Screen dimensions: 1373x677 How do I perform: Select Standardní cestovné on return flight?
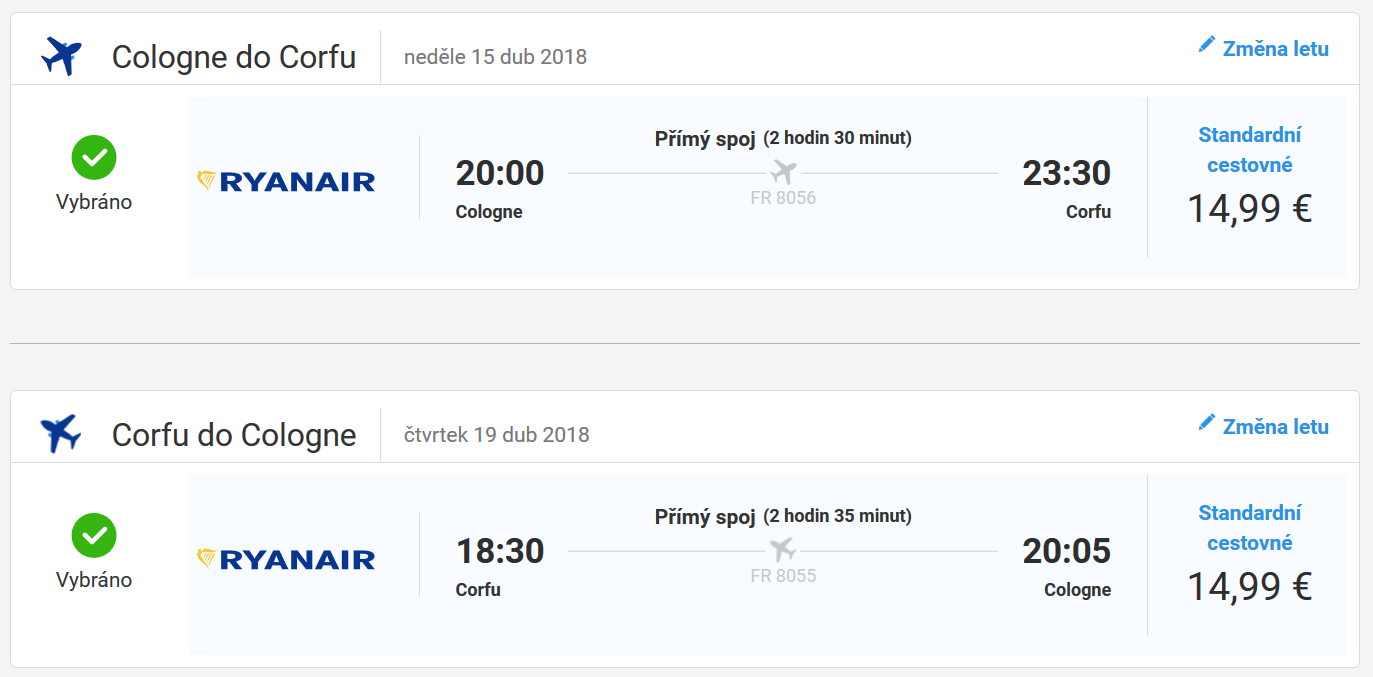[x=1250, y=528]
